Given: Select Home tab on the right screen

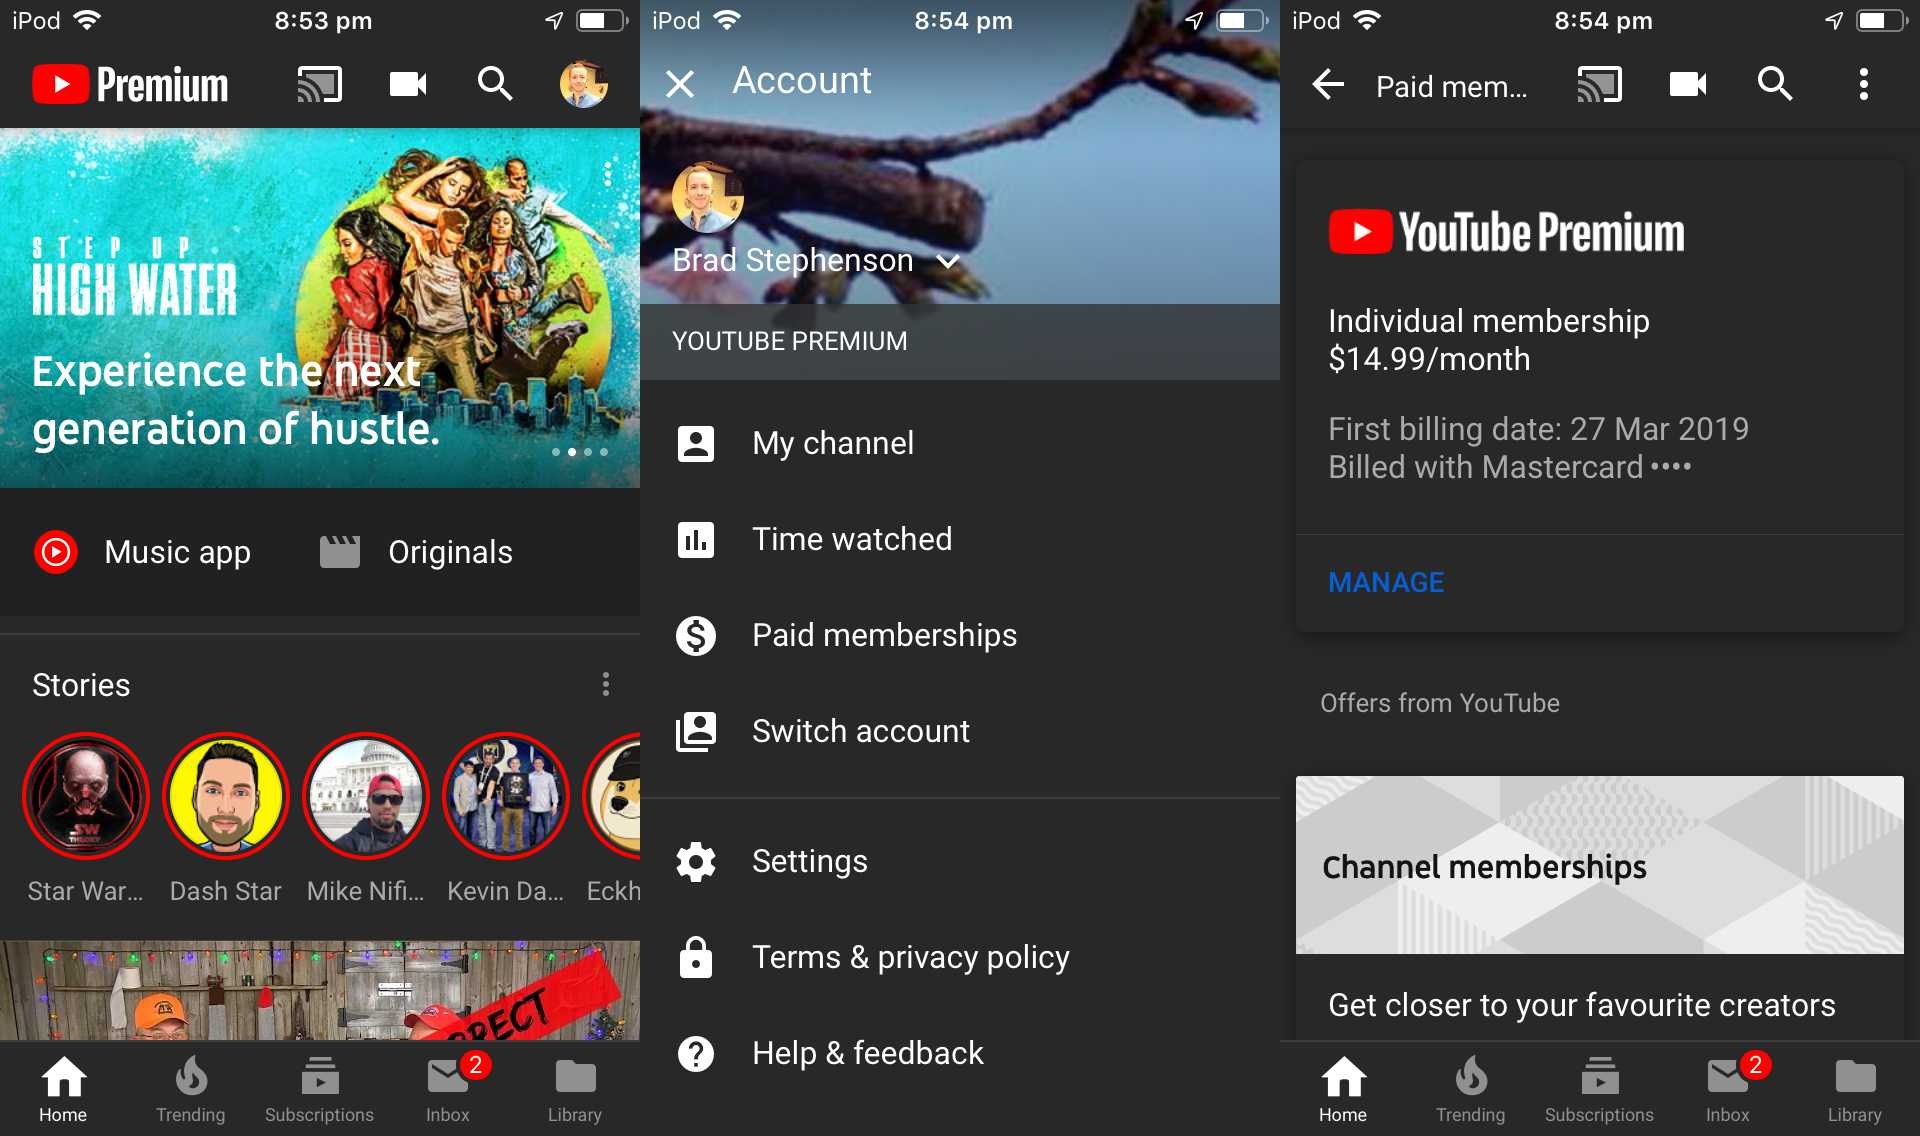Looking at the screenshot, I should click(1343, 1089).
